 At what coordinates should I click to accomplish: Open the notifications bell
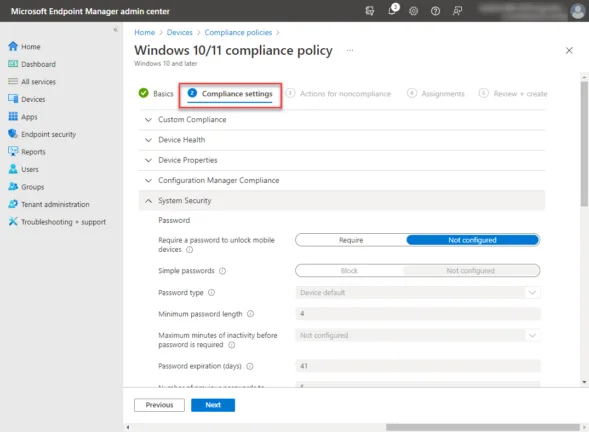392,10
